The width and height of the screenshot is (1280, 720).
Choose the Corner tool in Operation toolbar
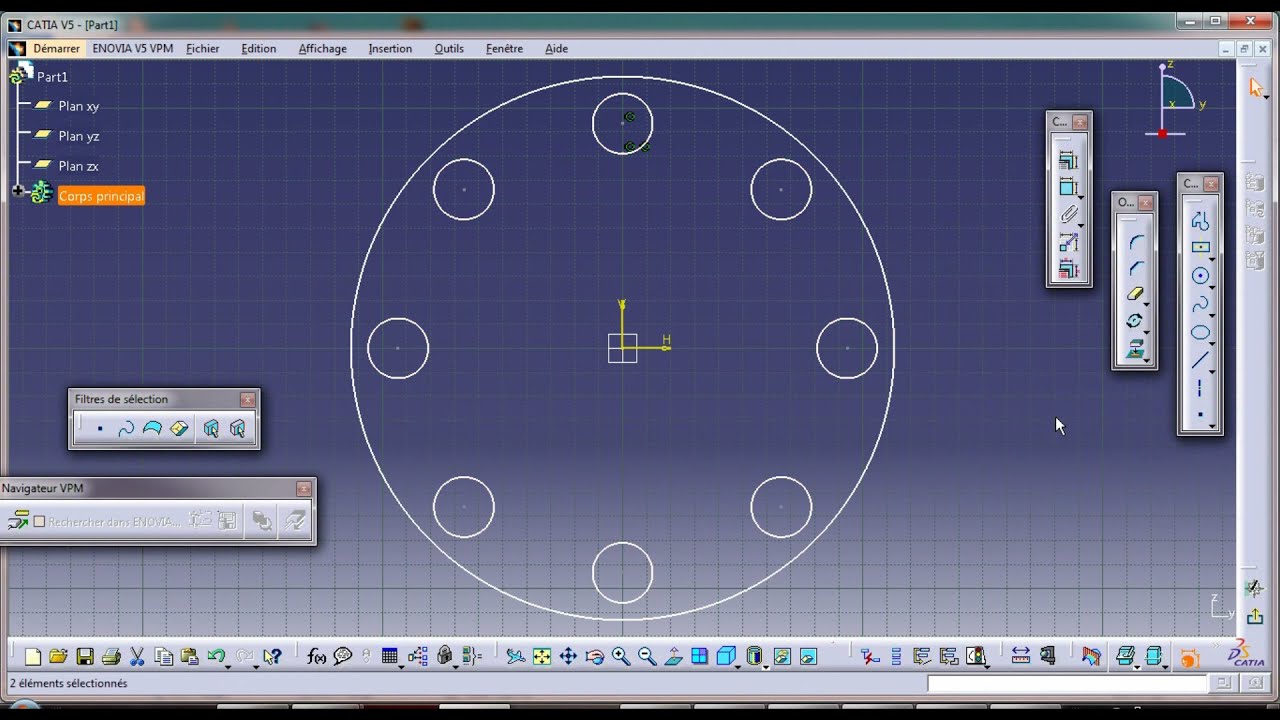pos(1135,241)
